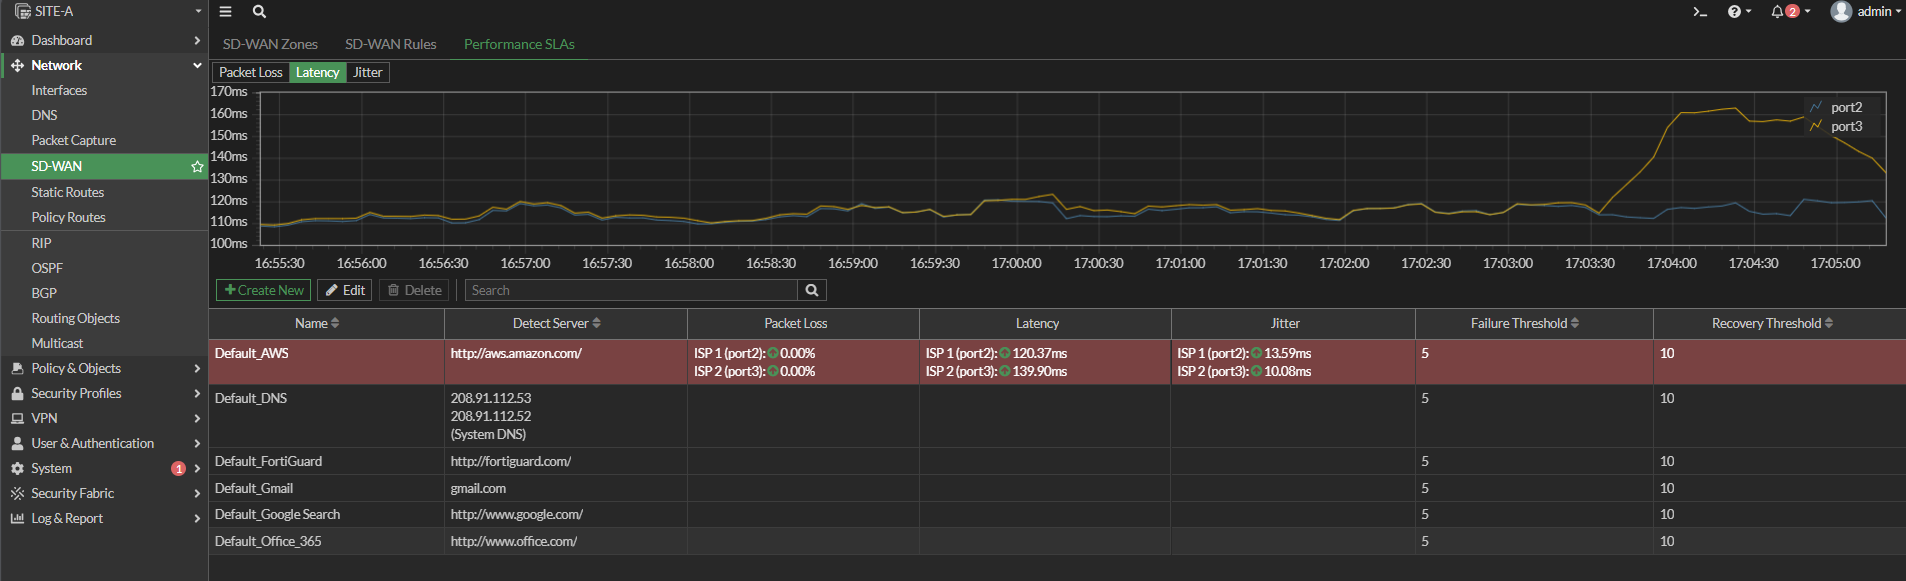Open the admin user dropdown
Viewport: 1906px width, 581px height.
[1865, 12]
